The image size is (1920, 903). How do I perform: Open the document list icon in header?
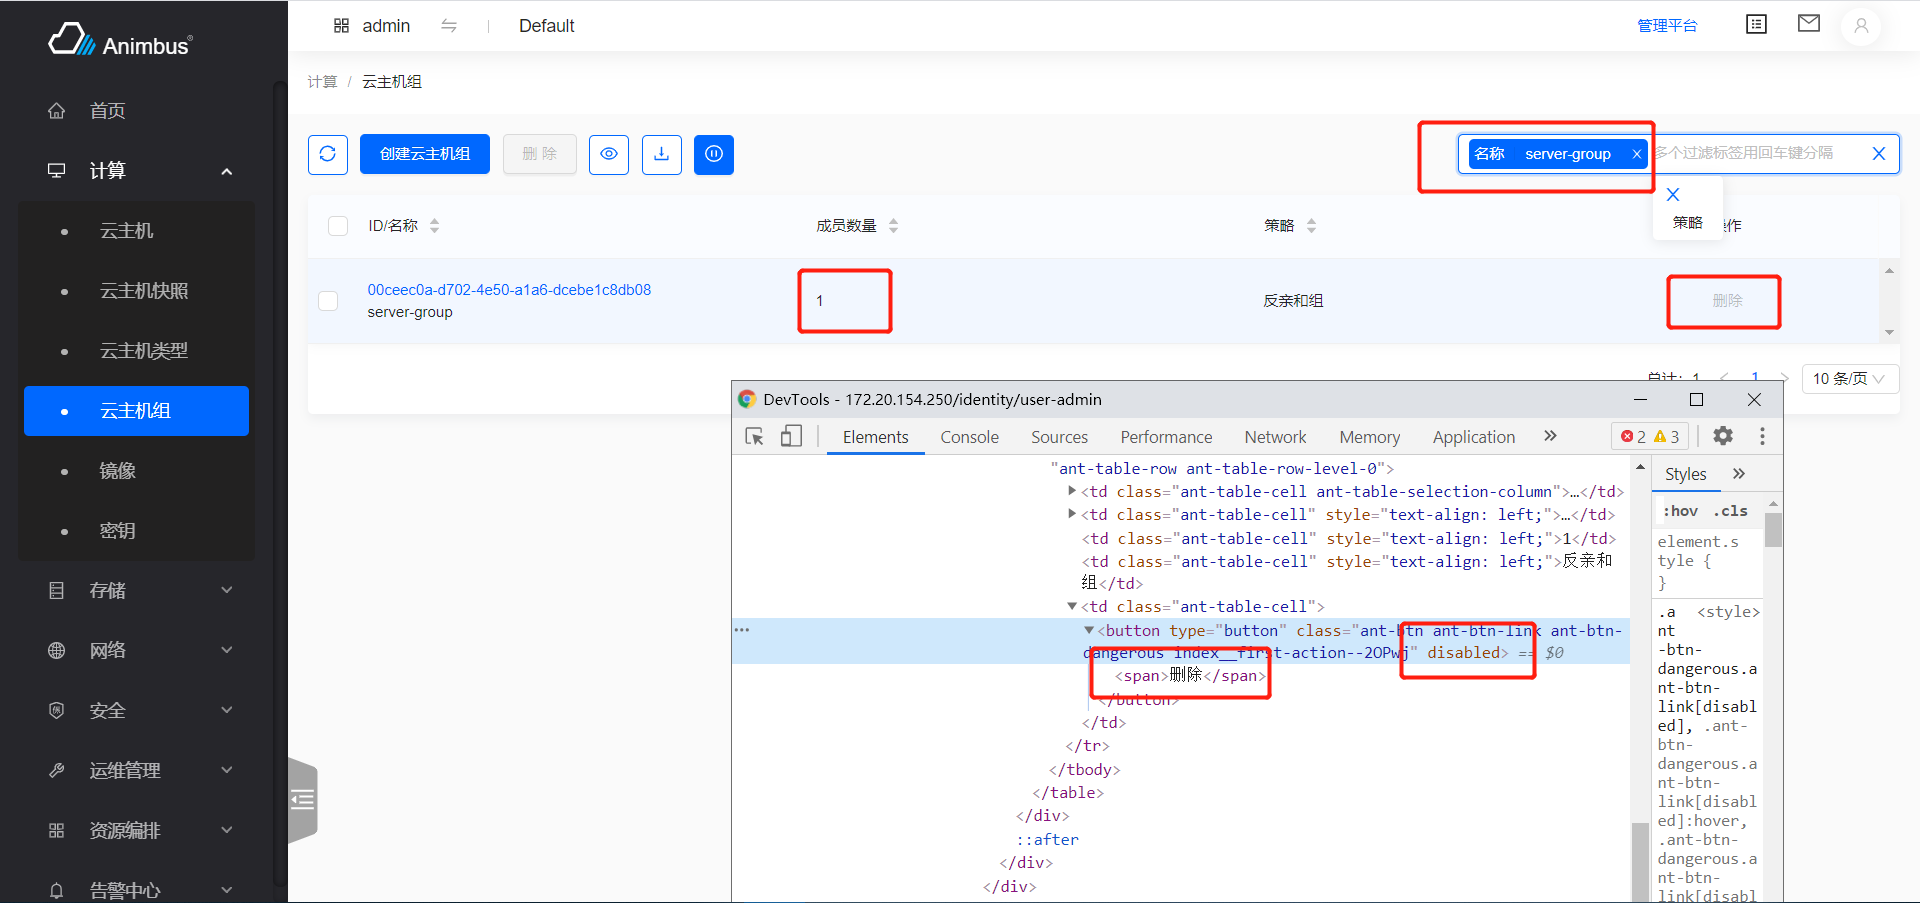pyautogui.click(x=1756, y=24)
